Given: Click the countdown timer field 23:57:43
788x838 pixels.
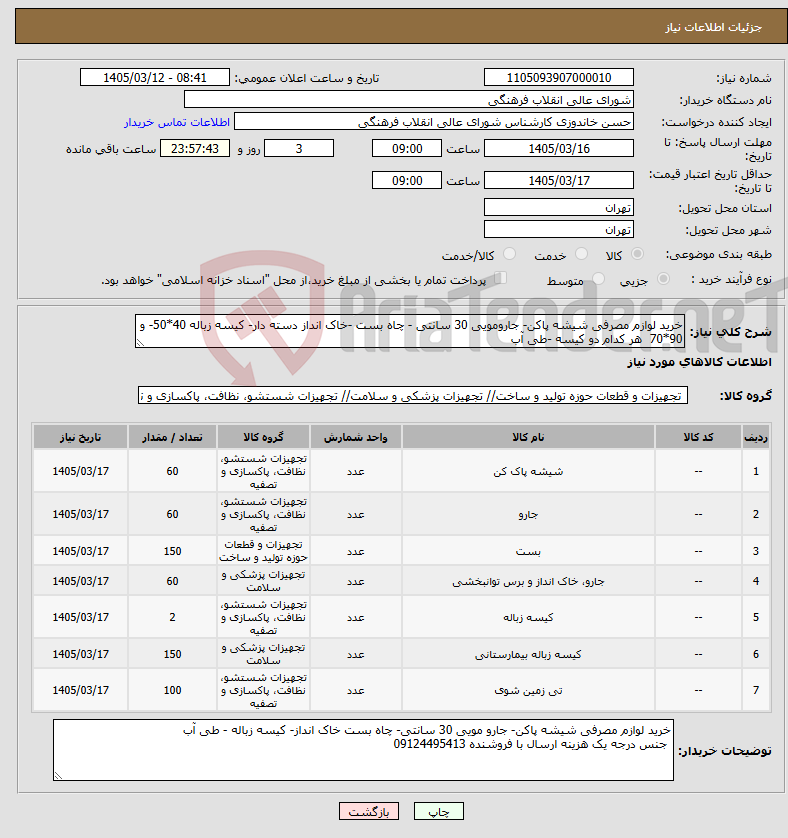Looking at the screenshot, I should click(x=195, y=149).
